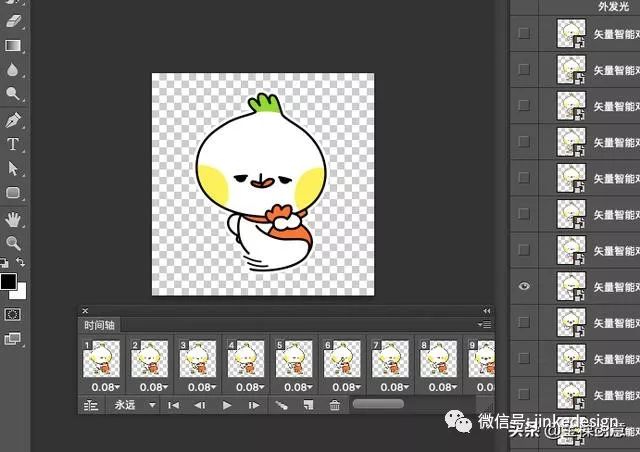Select frame 5 thumbnail in timeline
This screenshot has width=640, height=452.
pos(294,359)
